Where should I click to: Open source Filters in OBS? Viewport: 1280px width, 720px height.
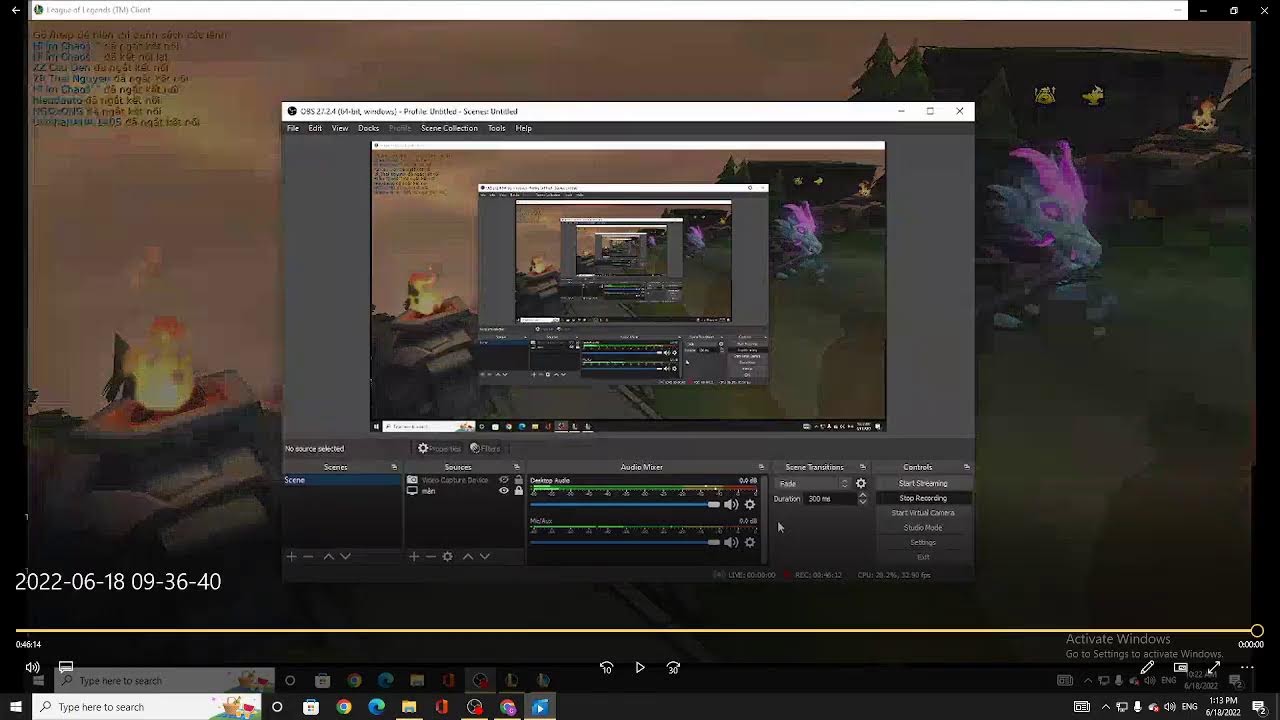click(x=485, y=449)
